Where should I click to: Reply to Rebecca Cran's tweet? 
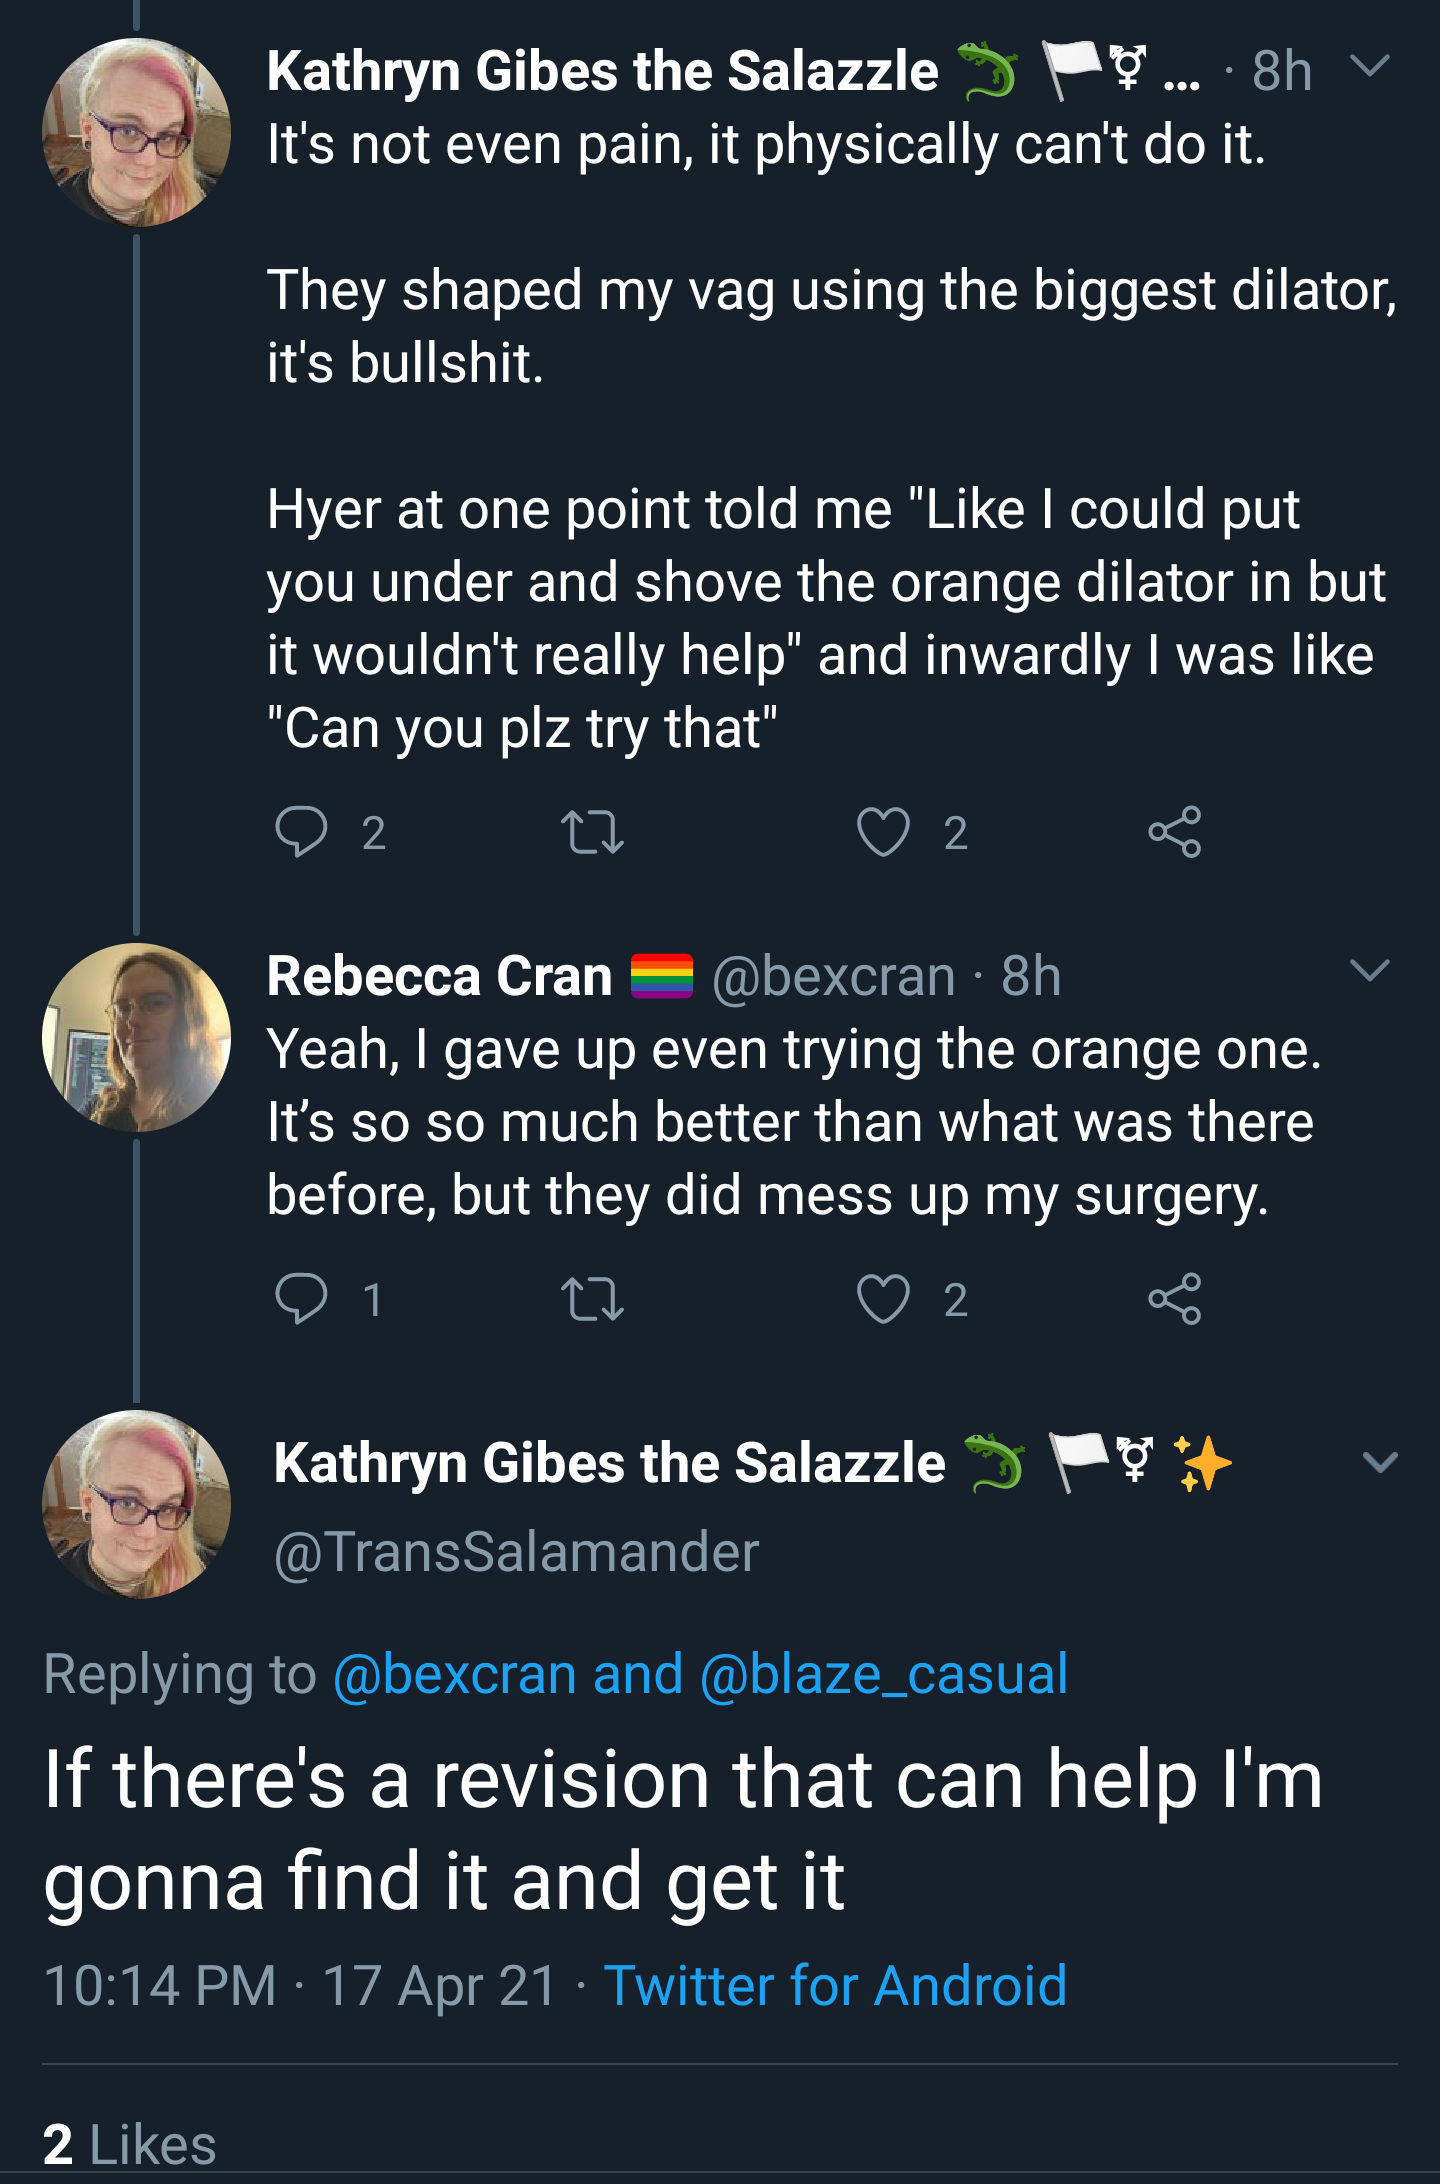(301, 1299)
